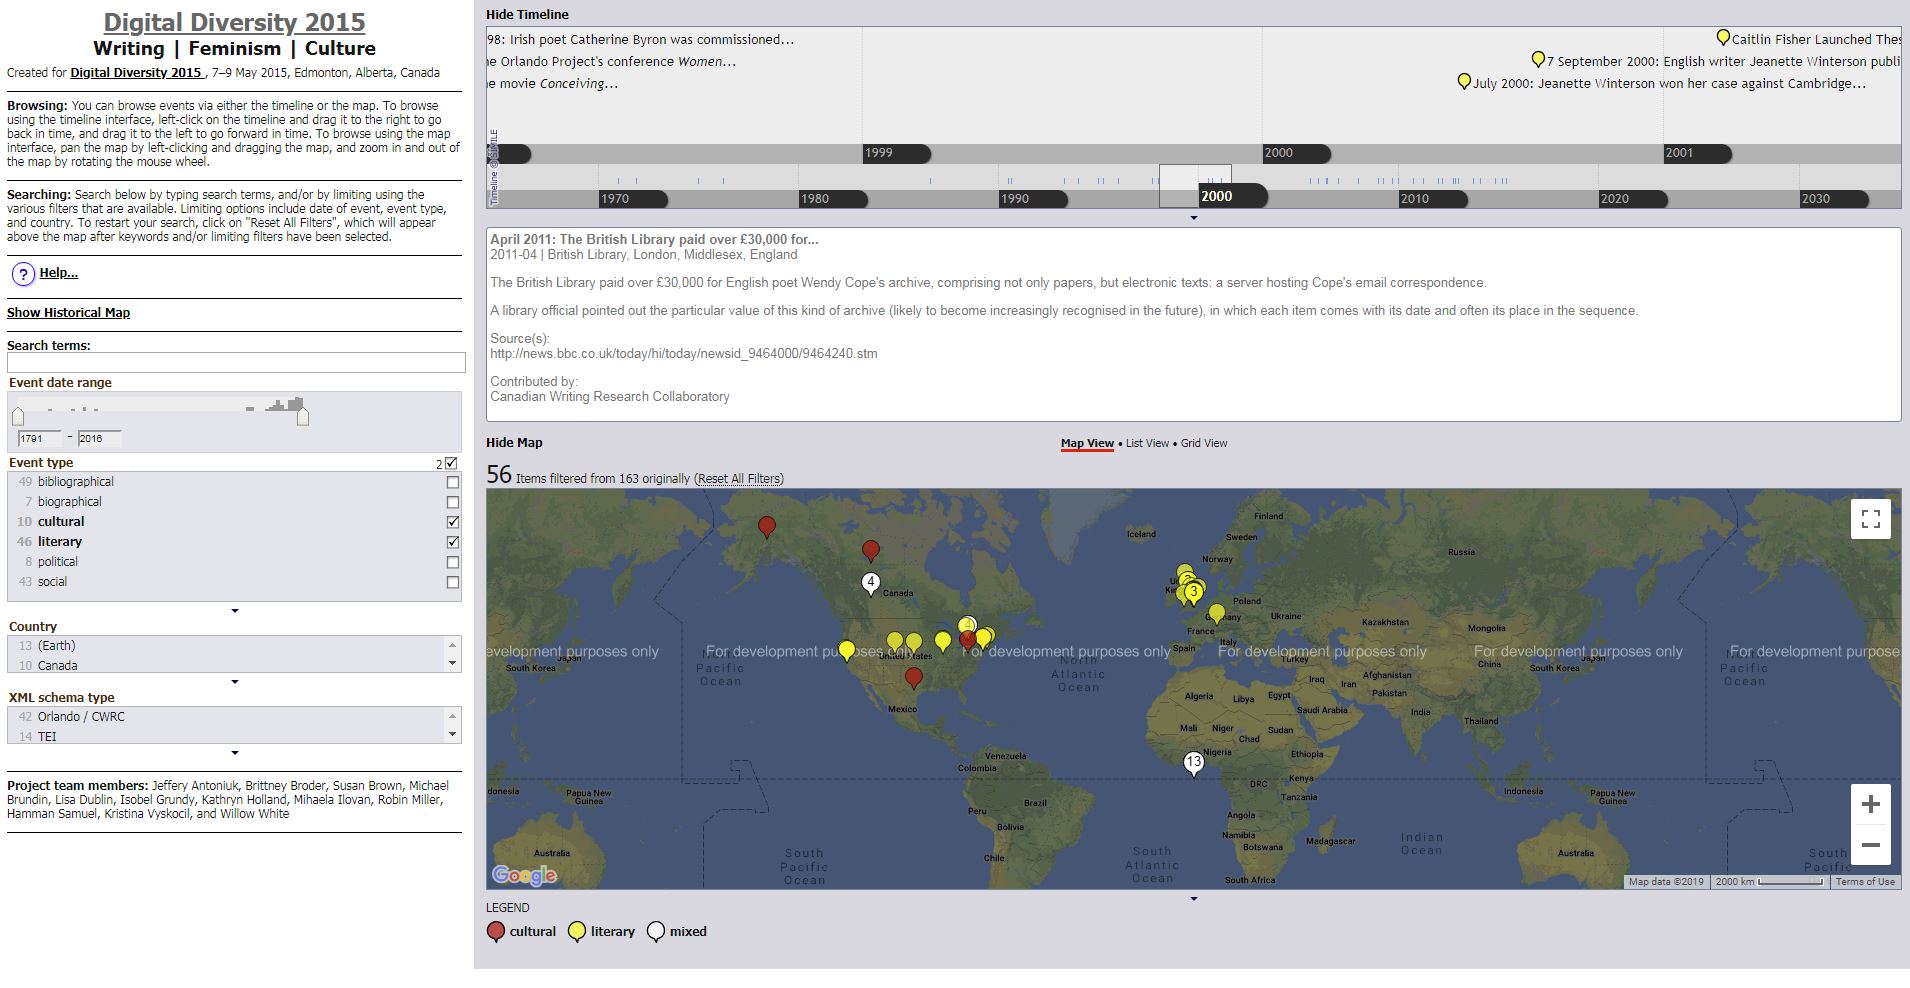Screen dimensions: 1910x988
Task: Click the right handle of date range slider
Action: coord(303,415)
